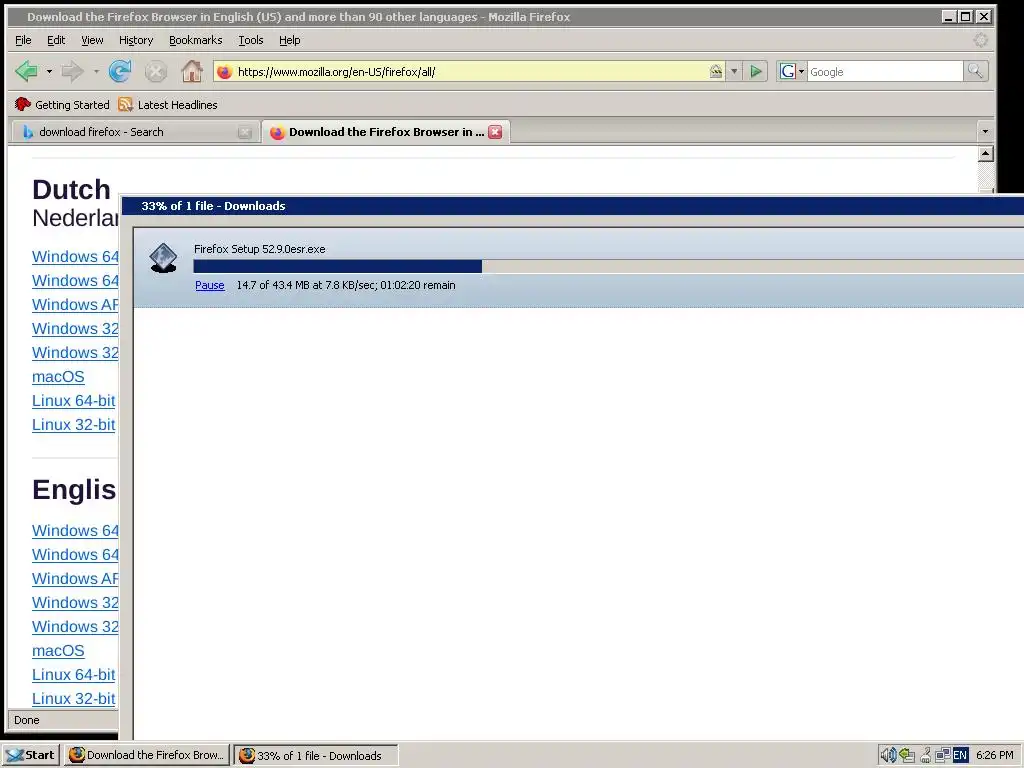
Task: Close the Download the Firefox Browser tab
Action: (x=496, y=132)
